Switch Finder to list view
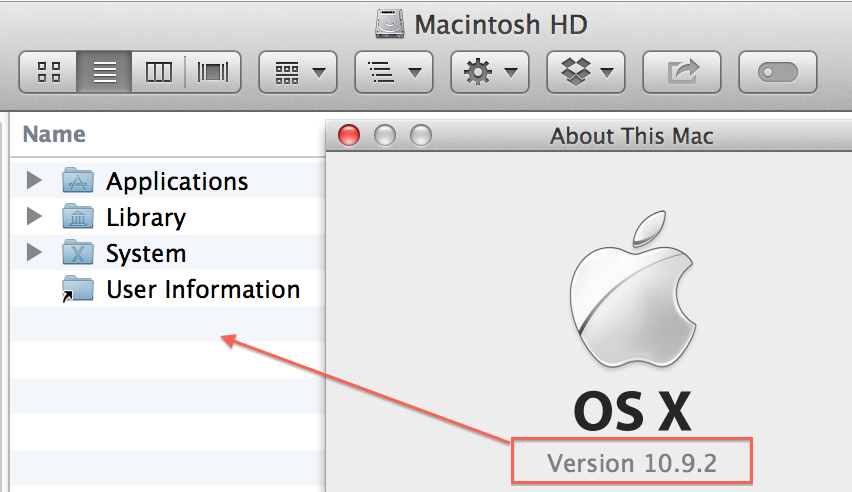The width and height of the screenshot is (852, 492). pos(104,72)
